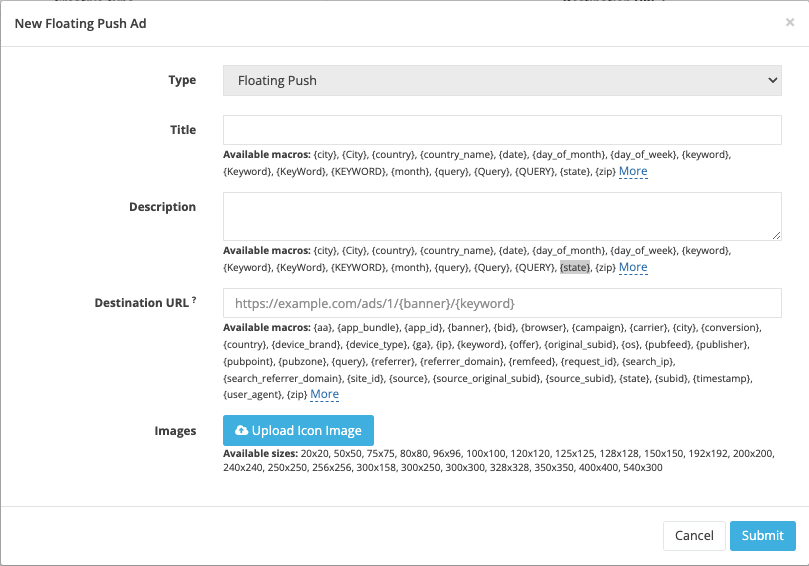Click the cloud upload icon
The image size is (809, 566).
pyautogui.click(x=241, y=430)
